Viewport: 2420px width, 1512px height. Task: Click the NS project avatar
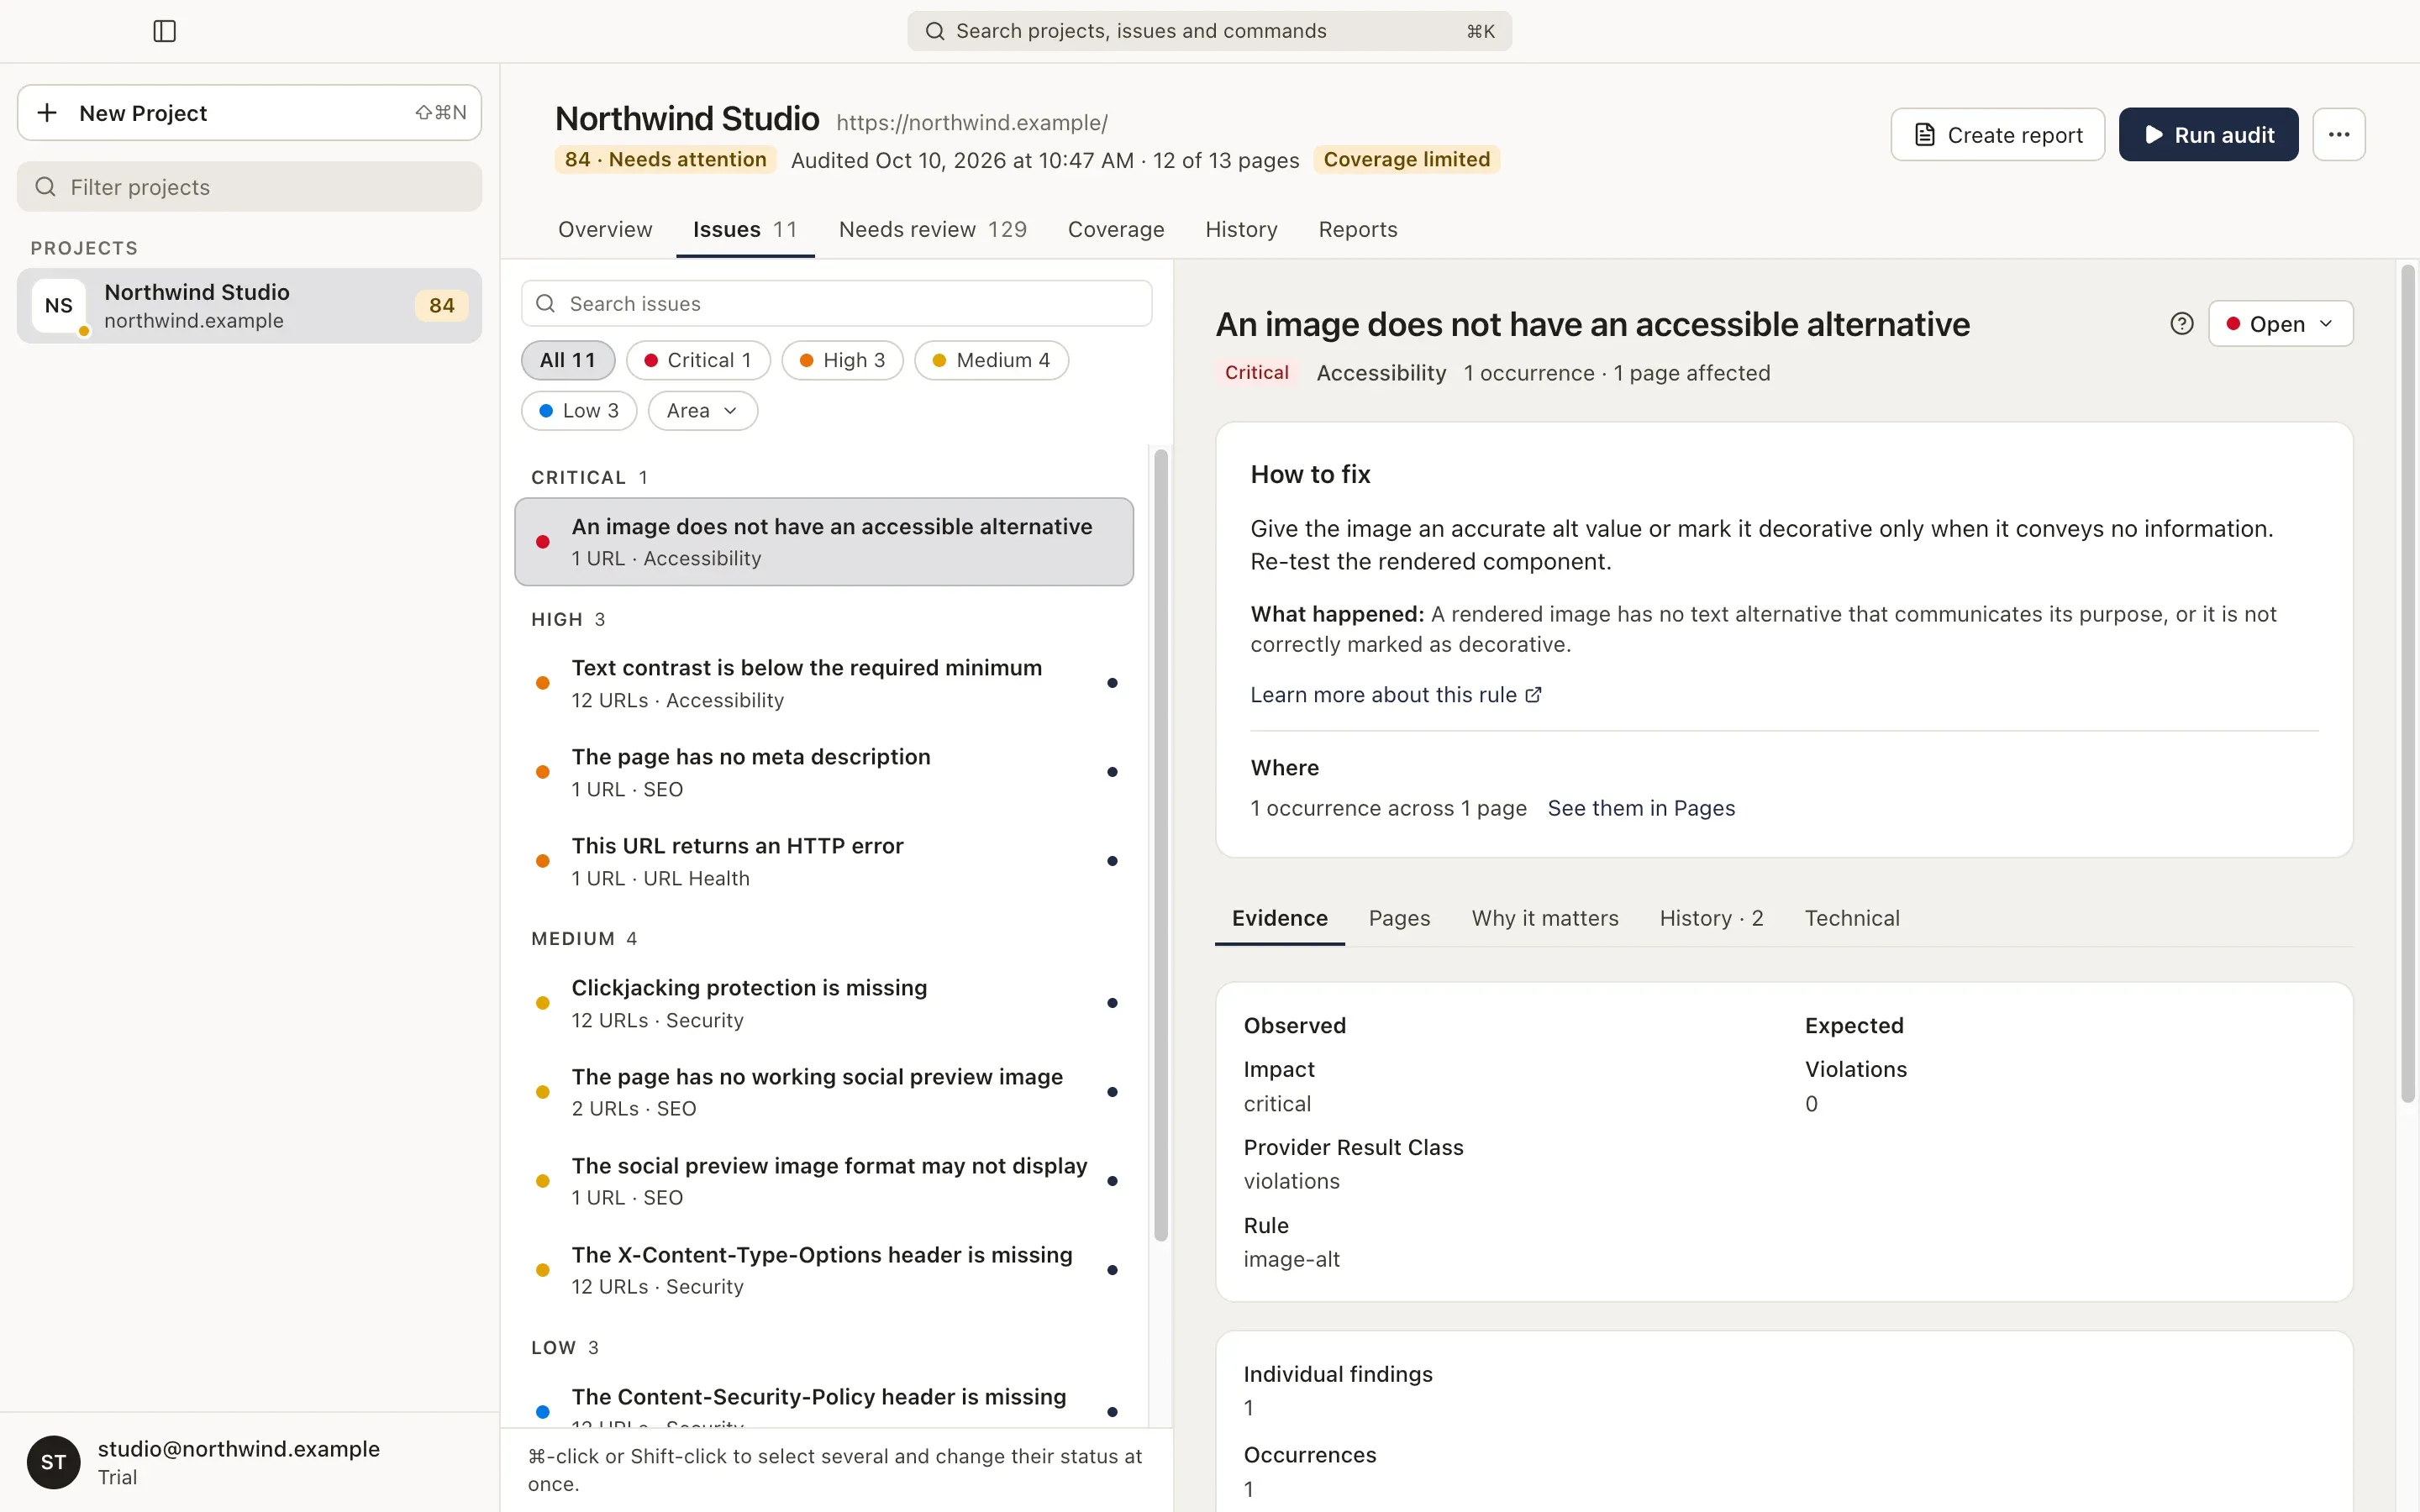coord(59,306)
